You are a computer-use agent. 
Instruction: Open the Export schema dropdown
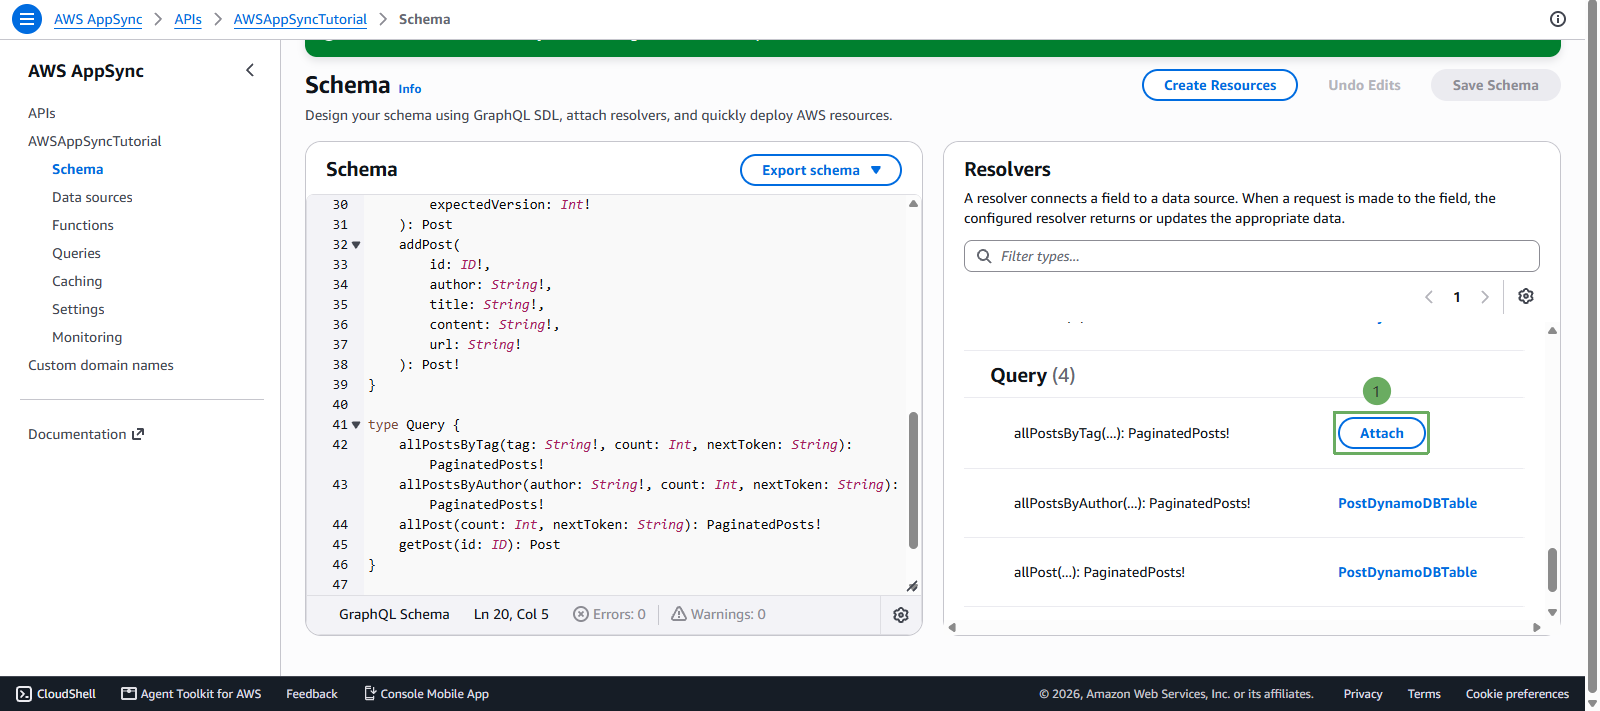[821, 170]
